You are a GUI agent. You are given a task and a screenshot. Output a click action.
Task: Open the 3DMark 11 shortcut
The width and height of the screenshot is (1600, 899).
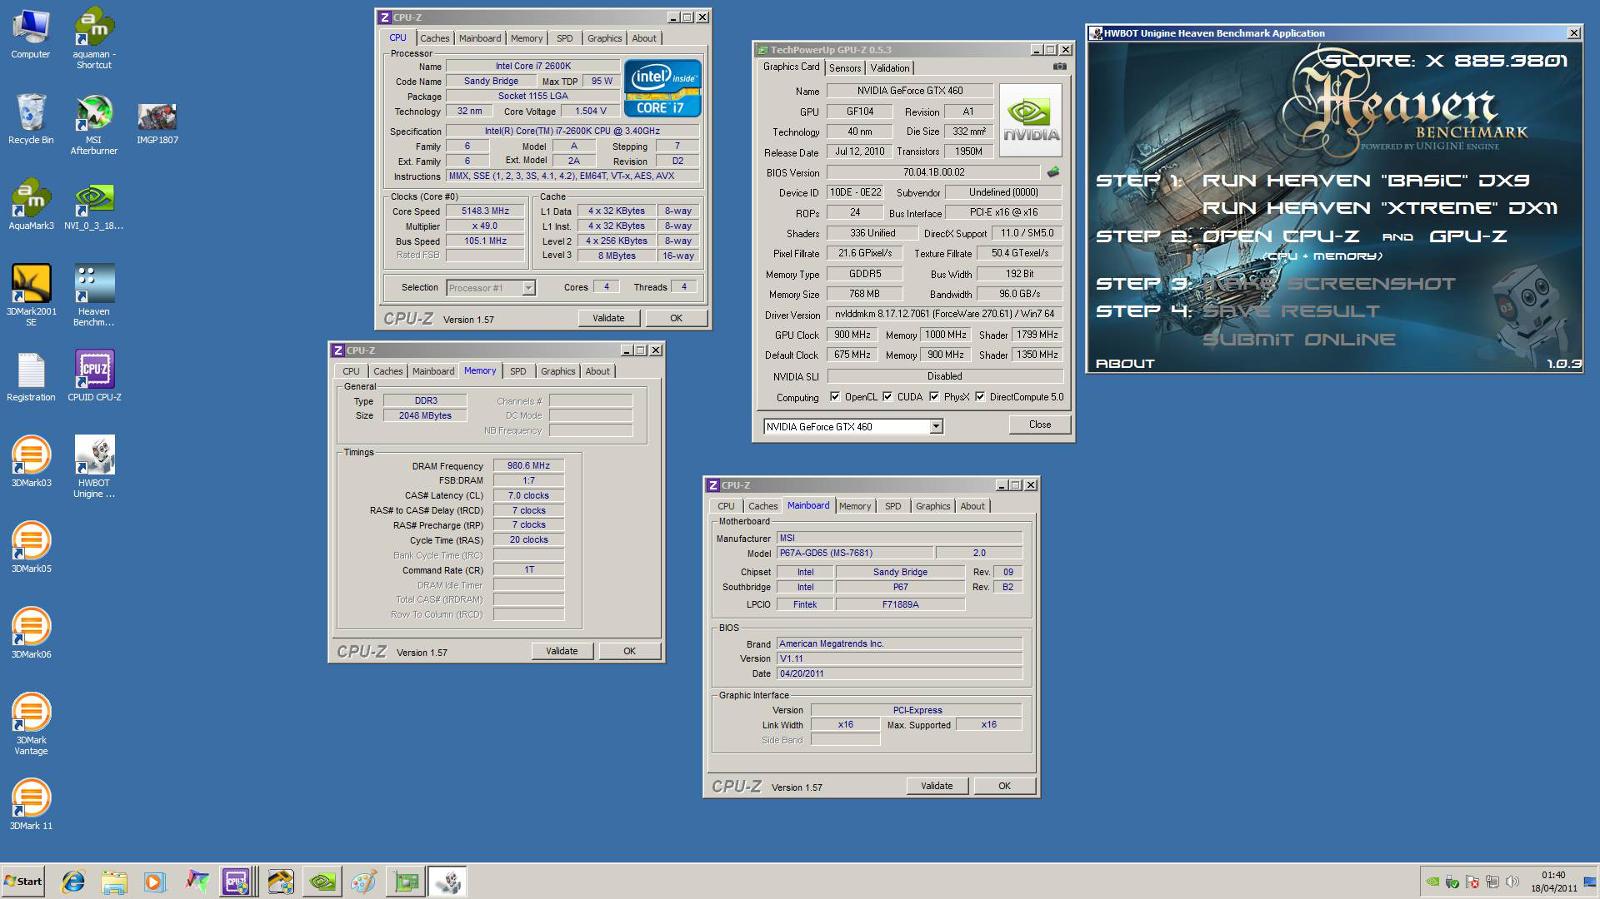tap(31, 805)
